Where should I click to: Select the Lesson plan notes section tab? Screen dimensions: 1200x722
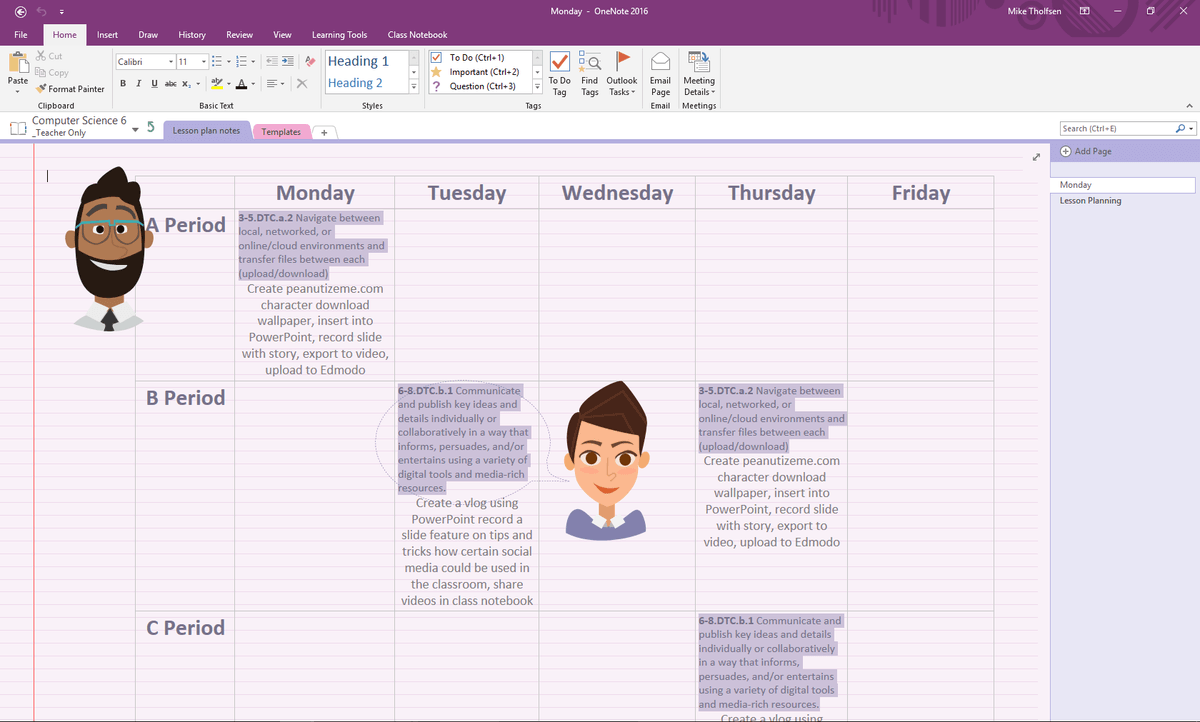coord(207,131)
